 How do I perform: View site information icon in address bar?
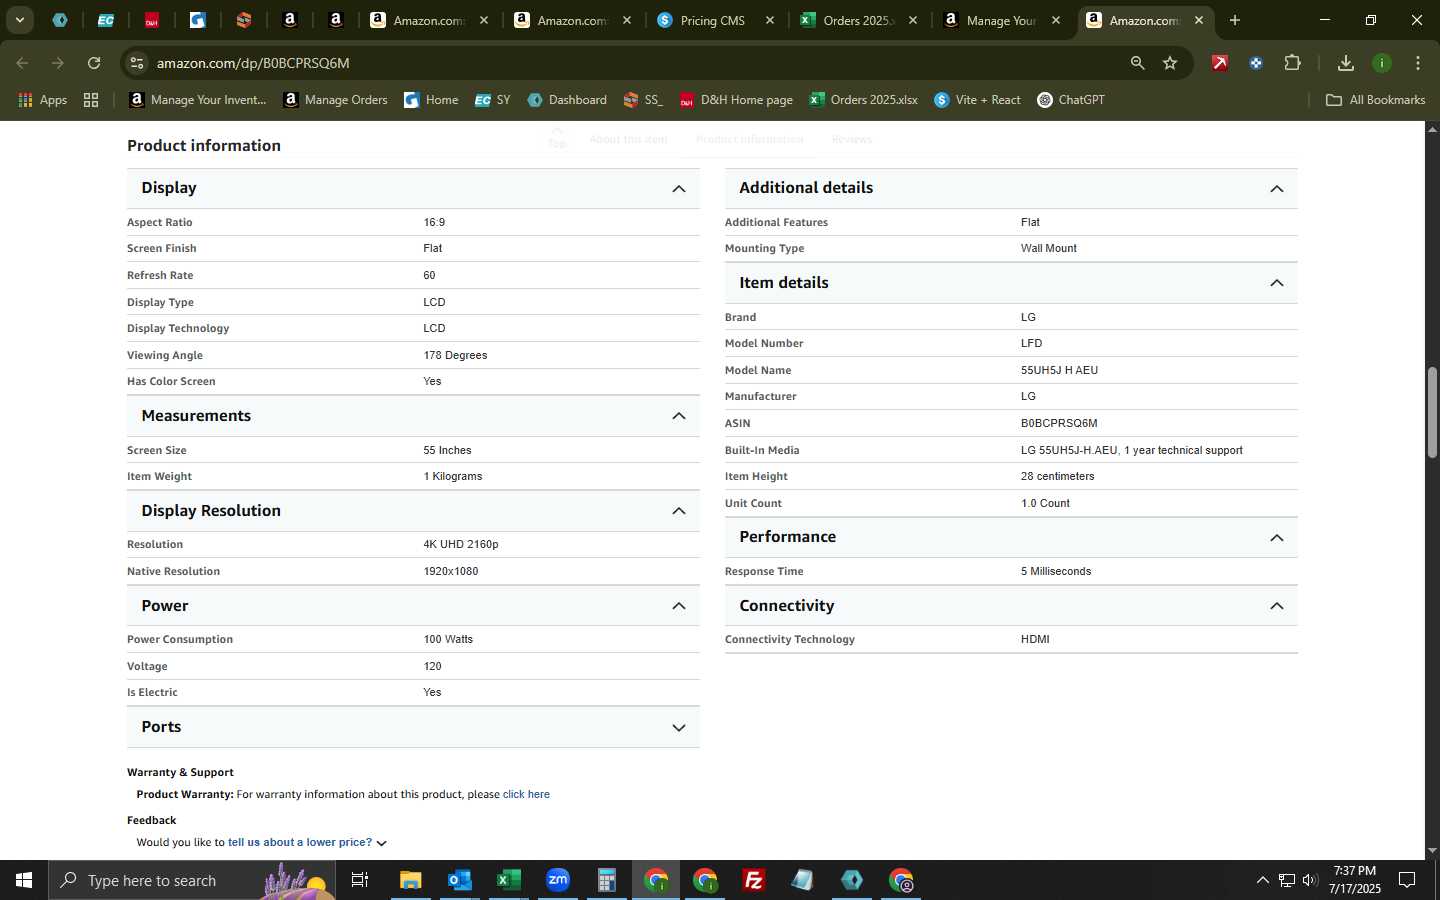tap(137, 63)
